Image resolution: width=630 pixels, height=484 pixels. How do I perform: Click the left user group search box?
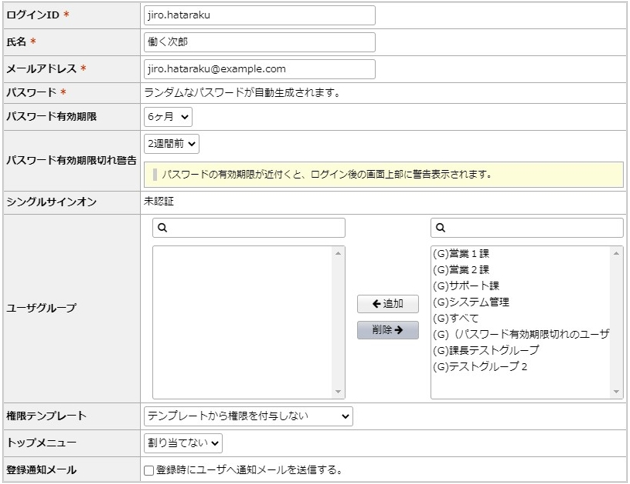click(249, 228)
